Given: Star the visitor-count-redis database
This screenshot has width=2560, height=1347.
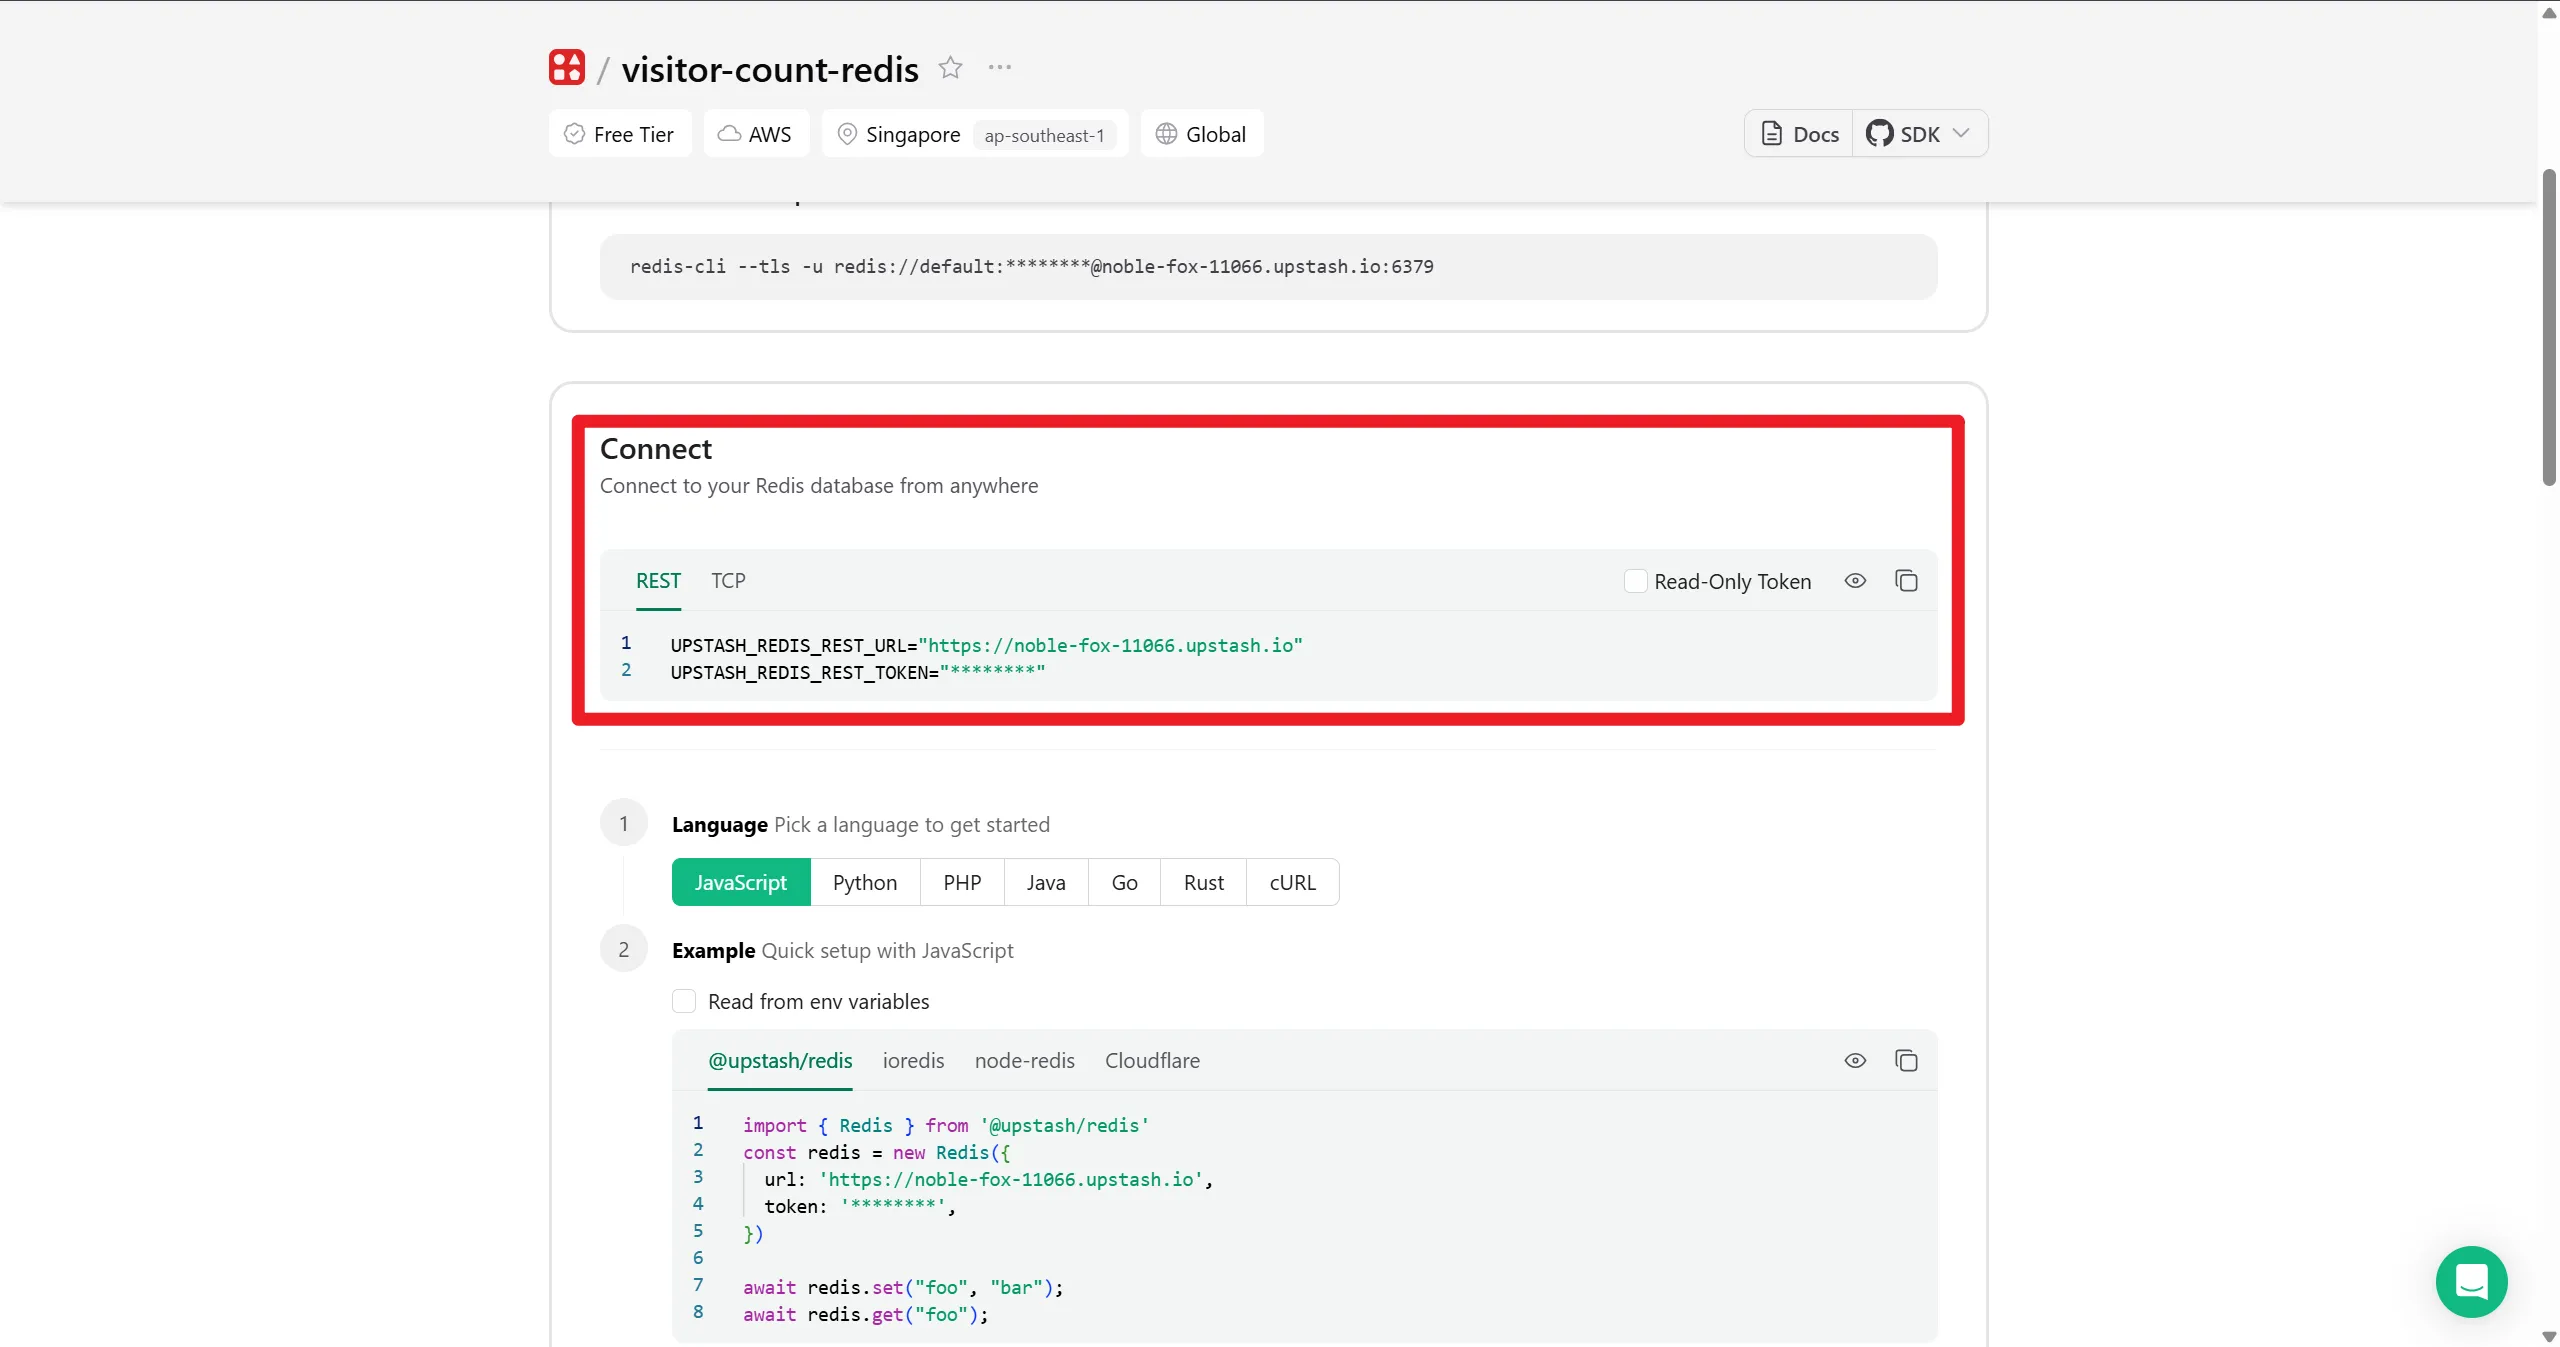Looking at the screenshot, I should (x=951, y=67).
